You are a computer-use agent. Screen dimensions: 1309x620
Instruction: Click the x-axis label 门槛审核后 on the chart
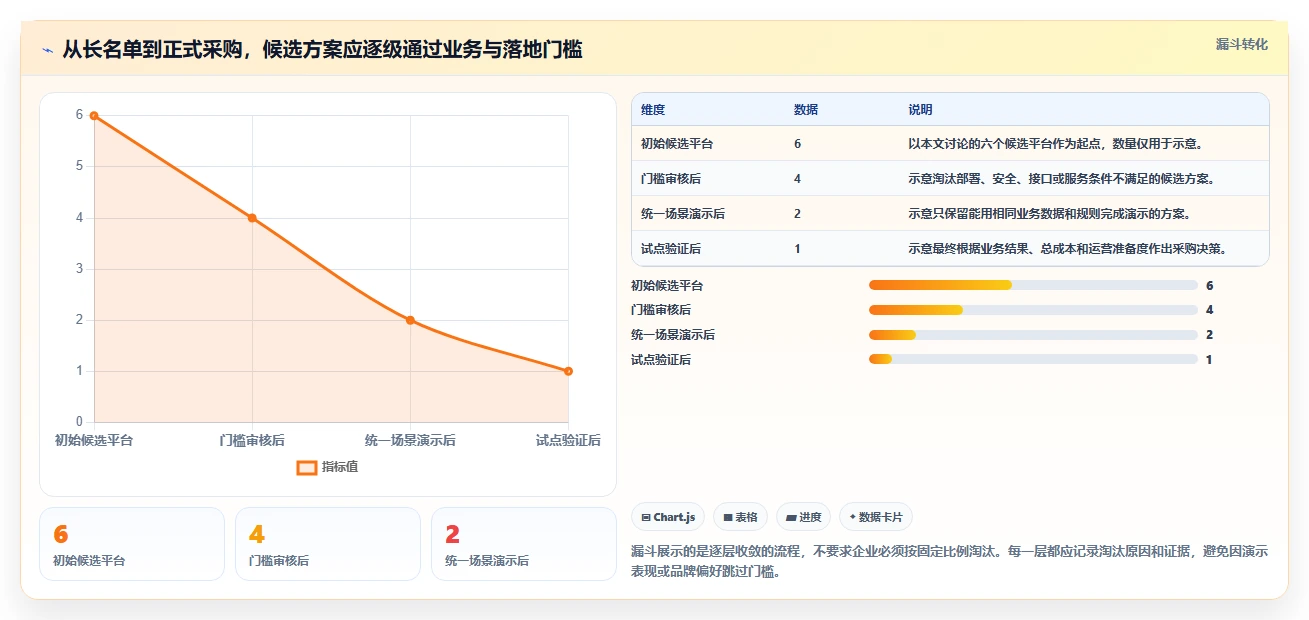pos(252,440)
